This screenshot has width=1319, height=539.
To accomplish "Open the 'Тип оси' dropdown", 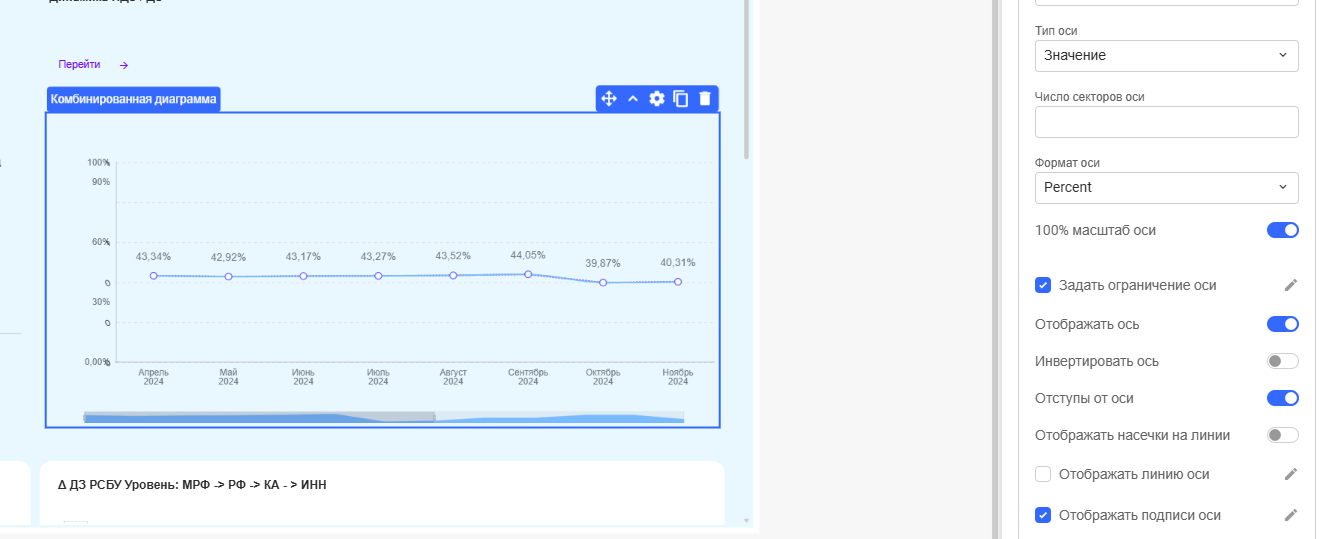I will click(x=1166, y=56).
